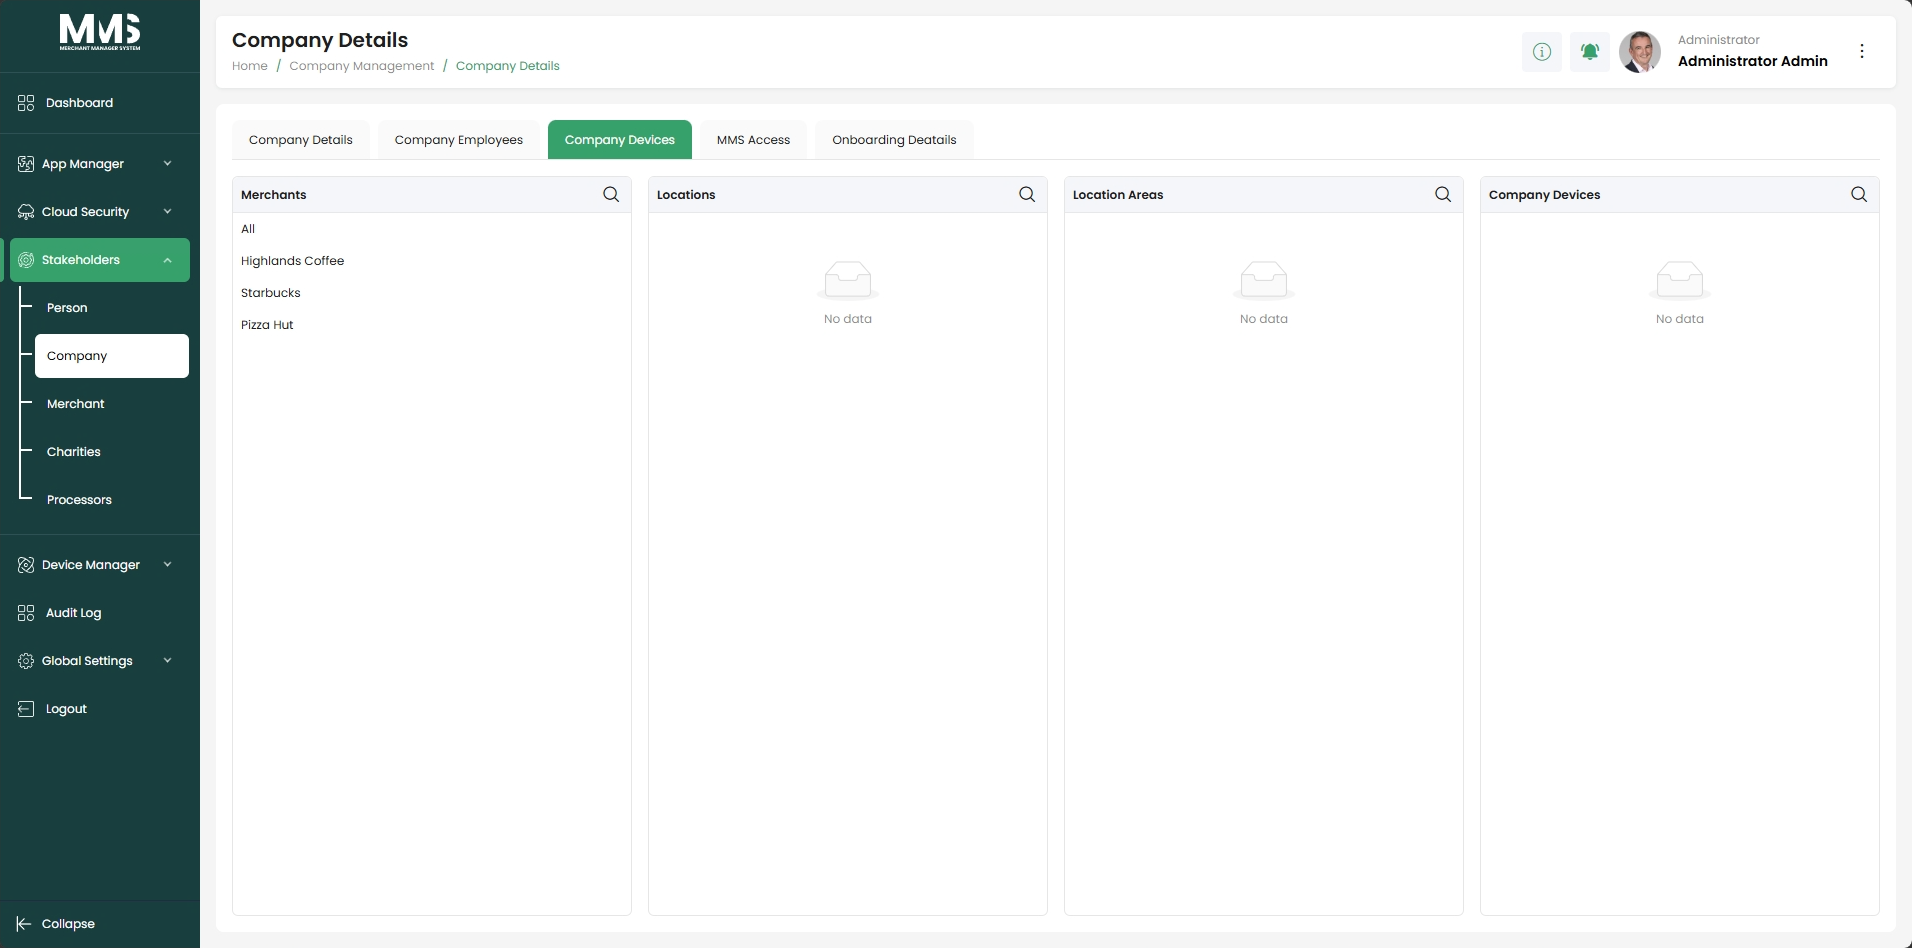Open the Onboarding Deatails tab
The height and width of the screenshot is (948, 1912).
click(895, 140)
